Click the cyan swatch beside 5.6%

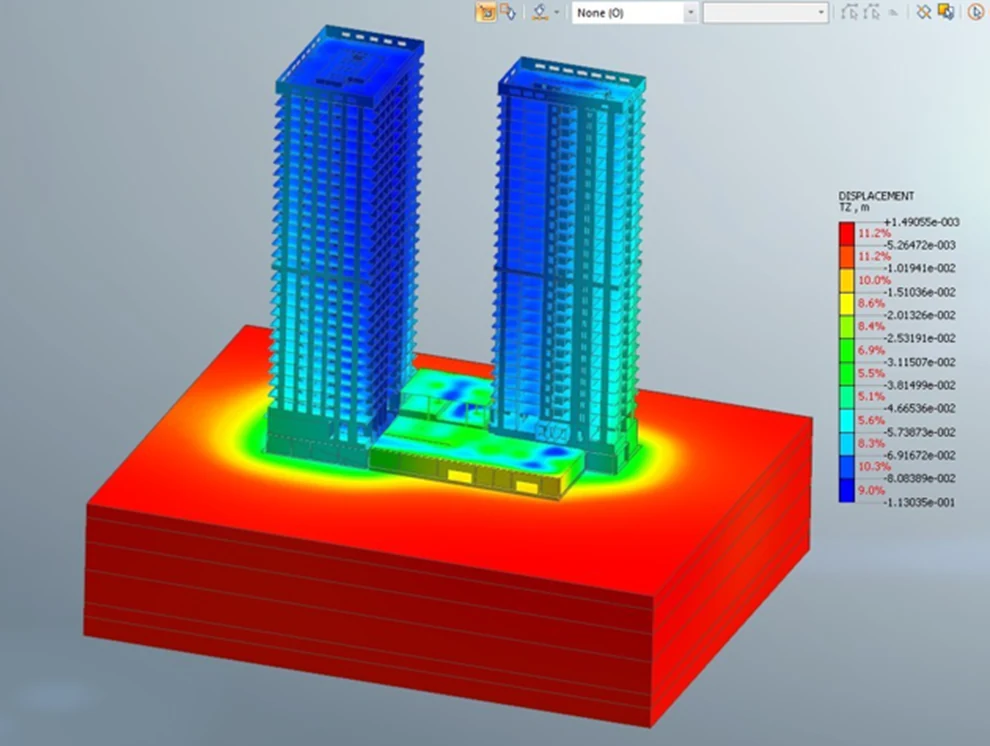pyautogui.click(x=847, y=420)
